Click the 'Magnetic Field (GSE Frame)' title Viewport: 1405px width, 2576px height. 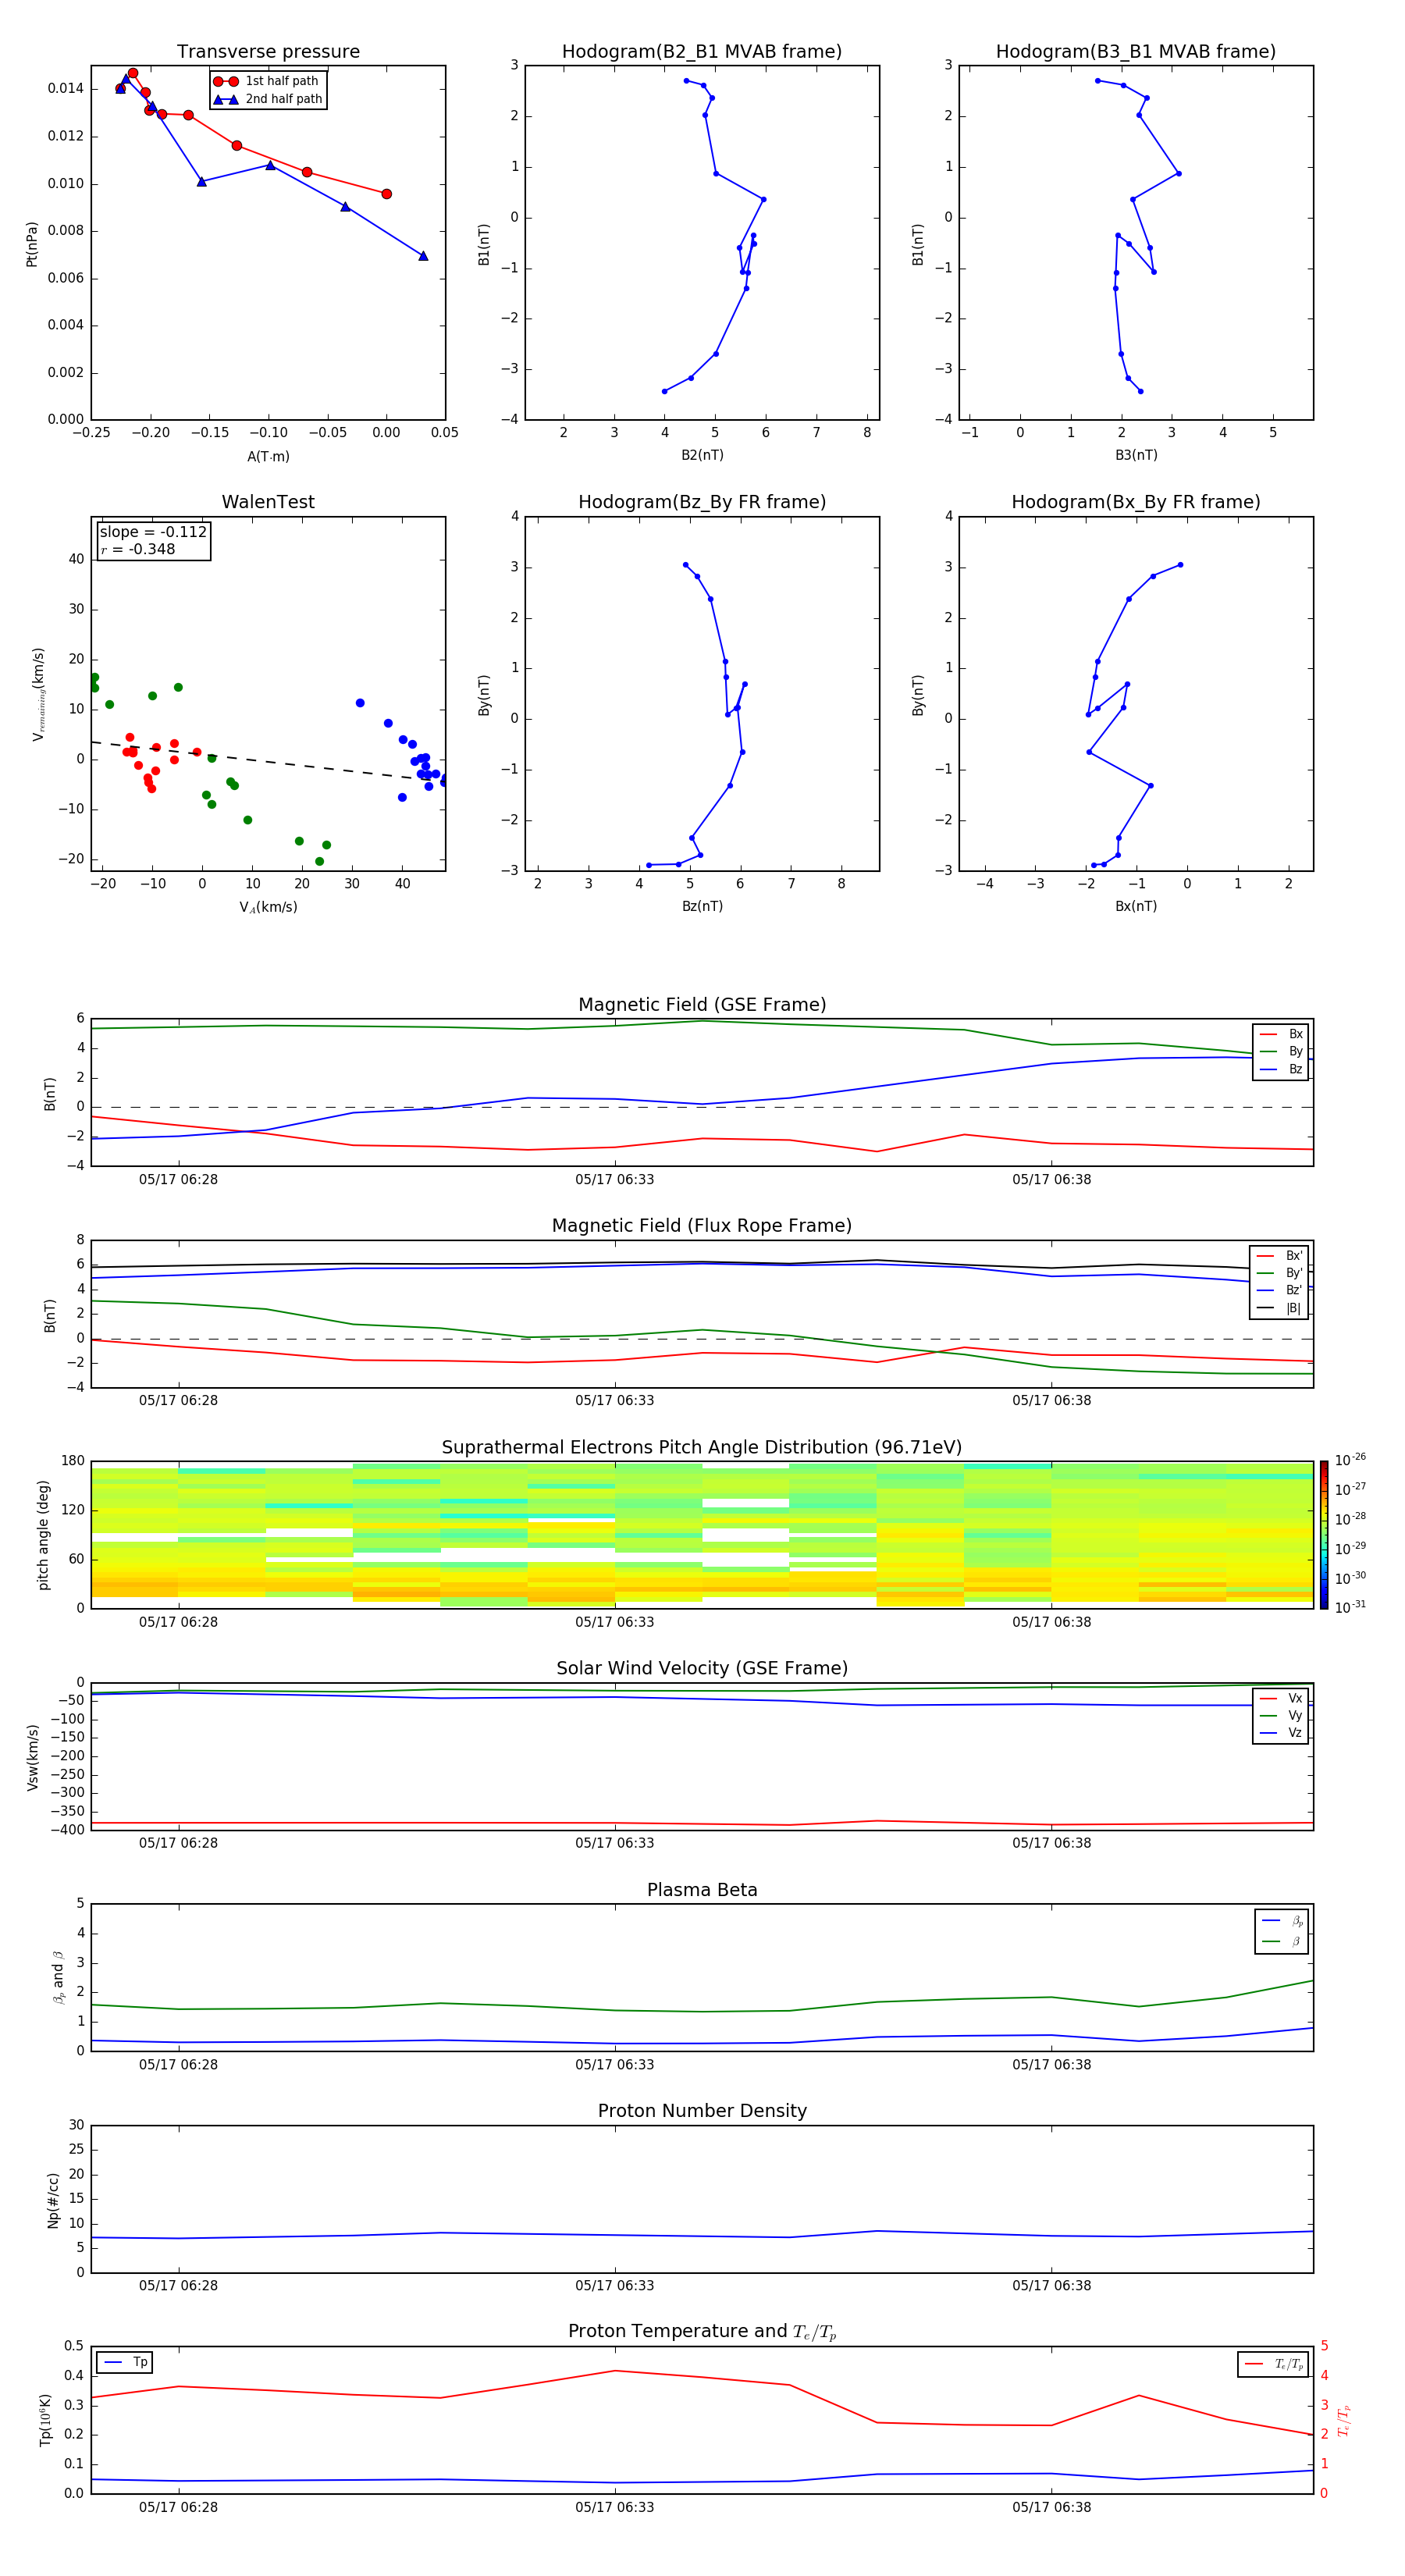click(702, 1005)
